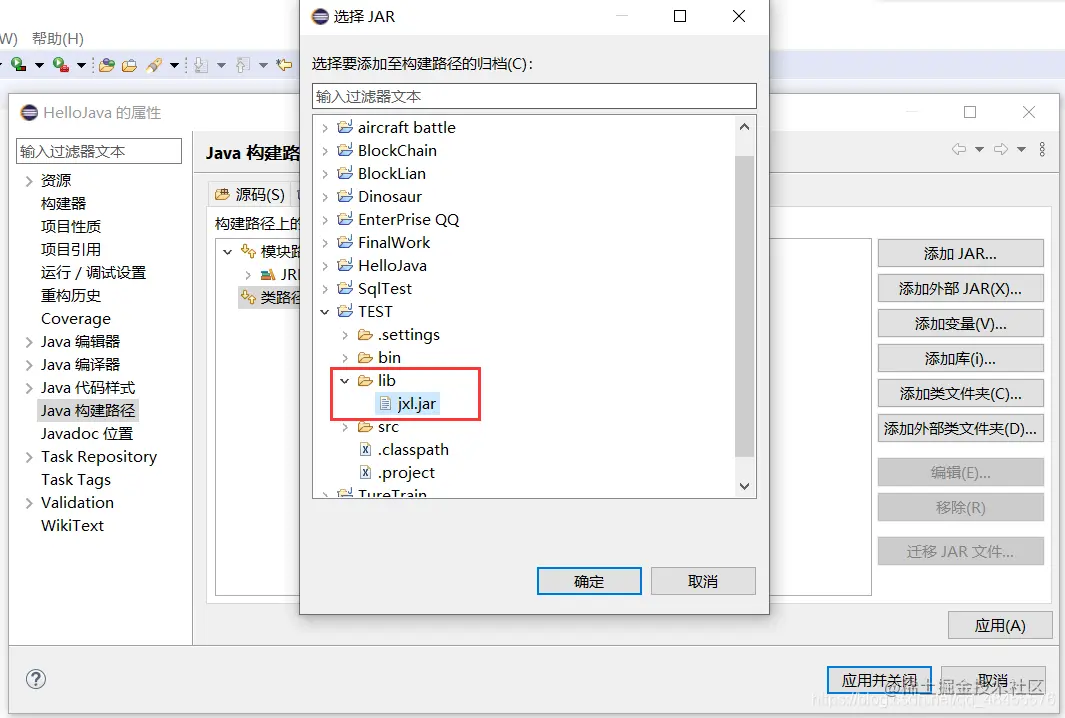The image size is (1065, 718).
Task: Click the HelloJava project folder icon
Action: (x=345, y=265)
